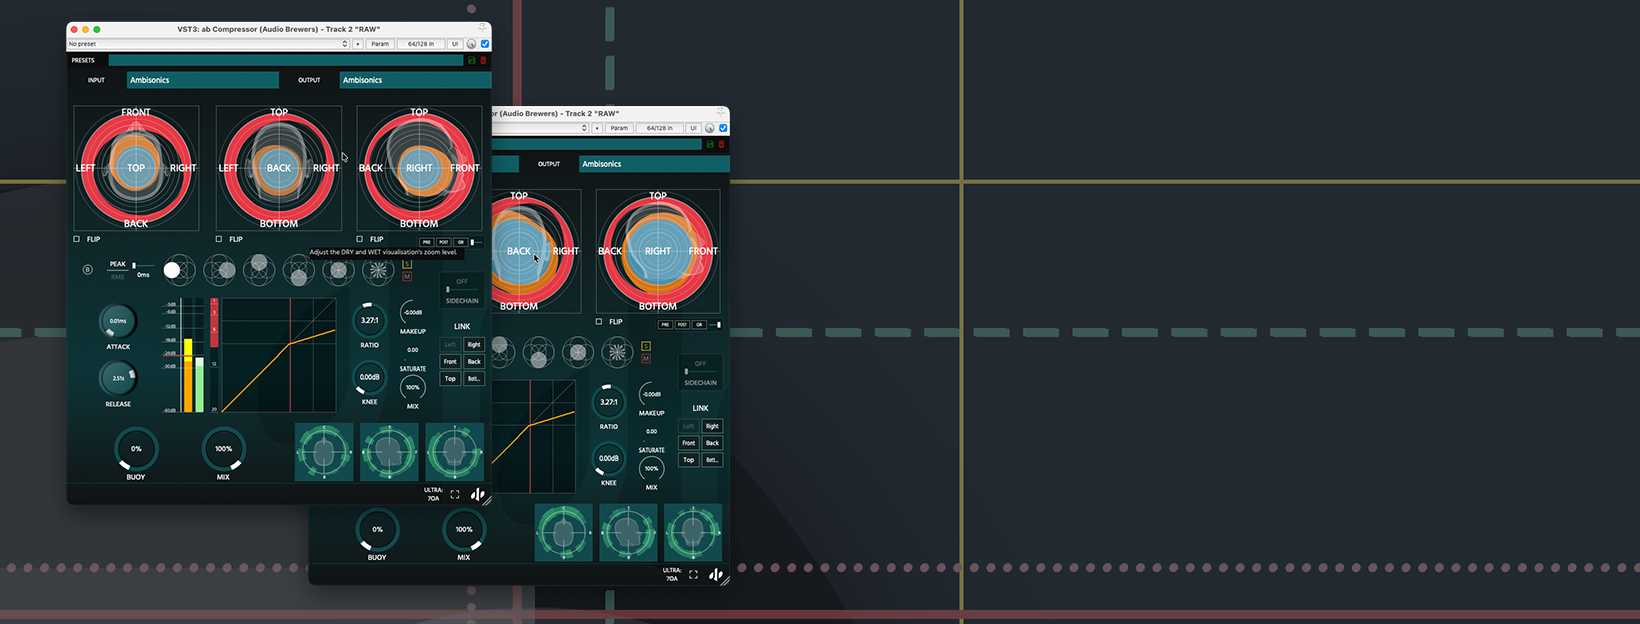Toggle FLIP checkbox in the back window

tap(599, 322)
